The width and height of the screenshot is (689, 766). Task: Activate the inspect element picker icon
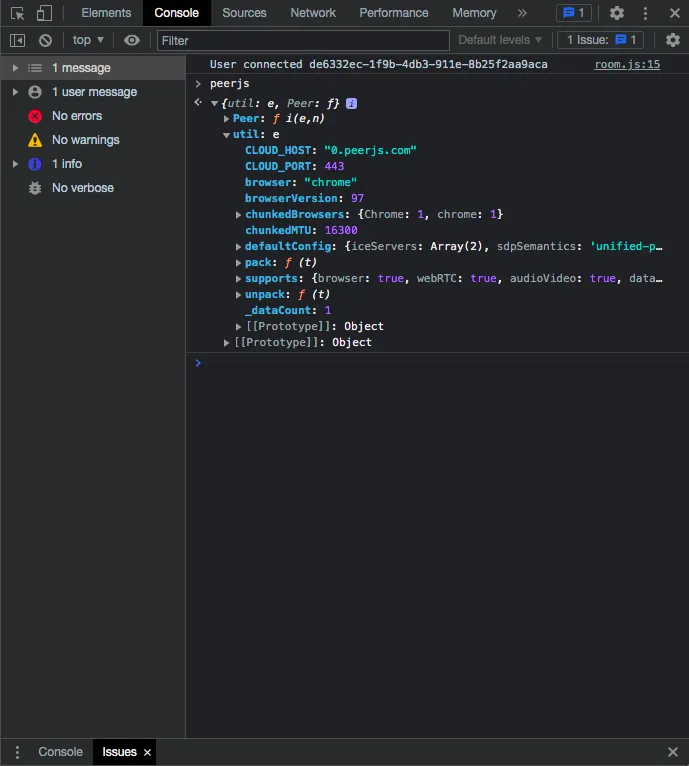point(17,13)
